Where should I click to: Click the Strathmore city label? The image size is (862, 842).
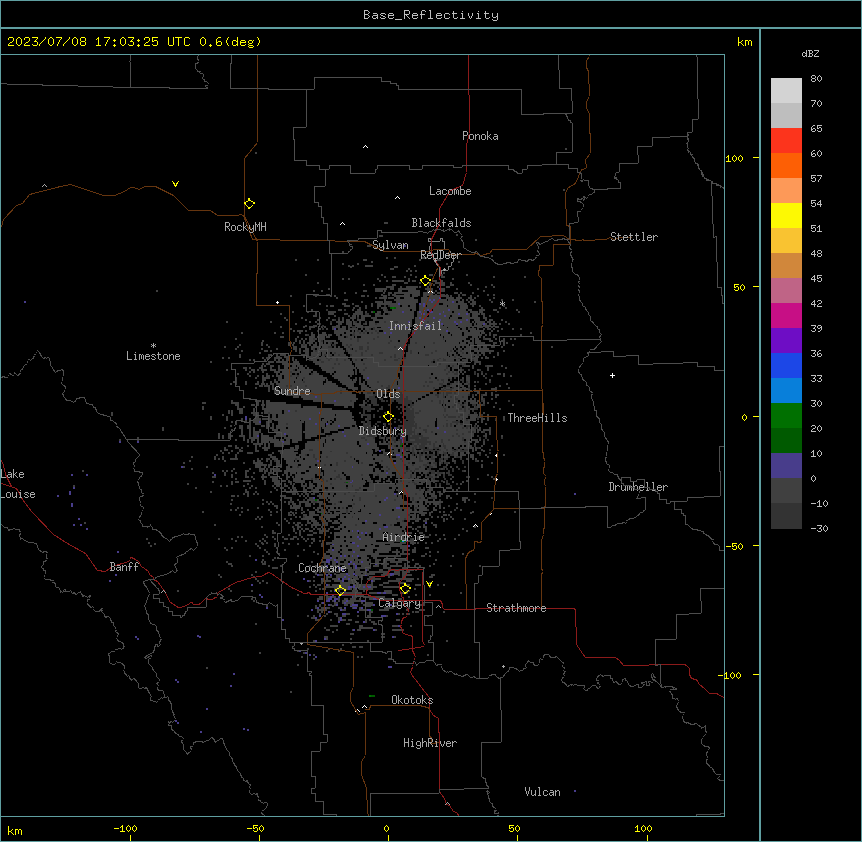tap(516, 608)
